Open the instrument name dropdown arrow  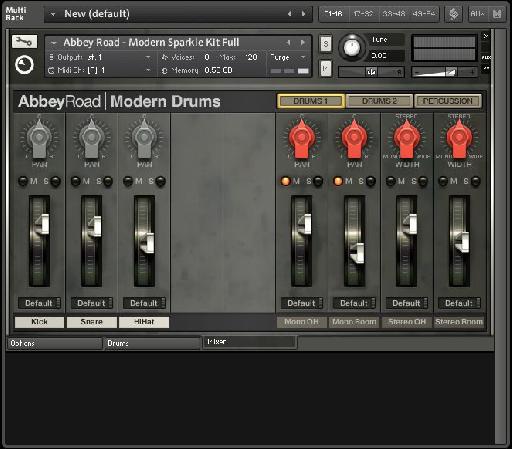coord(53,43)
